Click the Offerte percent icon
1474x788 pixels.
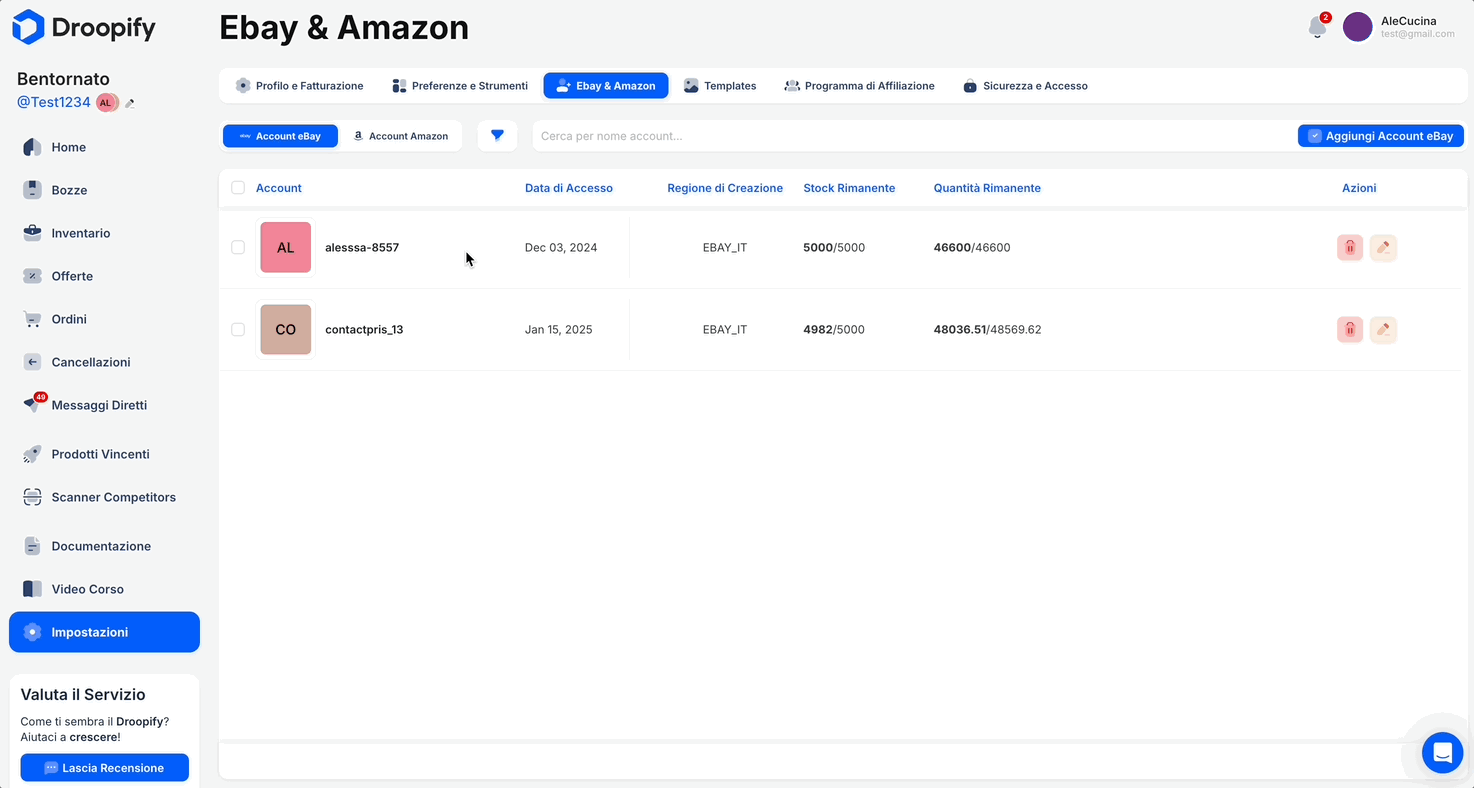pyautogui.click(x=32, y=276)
